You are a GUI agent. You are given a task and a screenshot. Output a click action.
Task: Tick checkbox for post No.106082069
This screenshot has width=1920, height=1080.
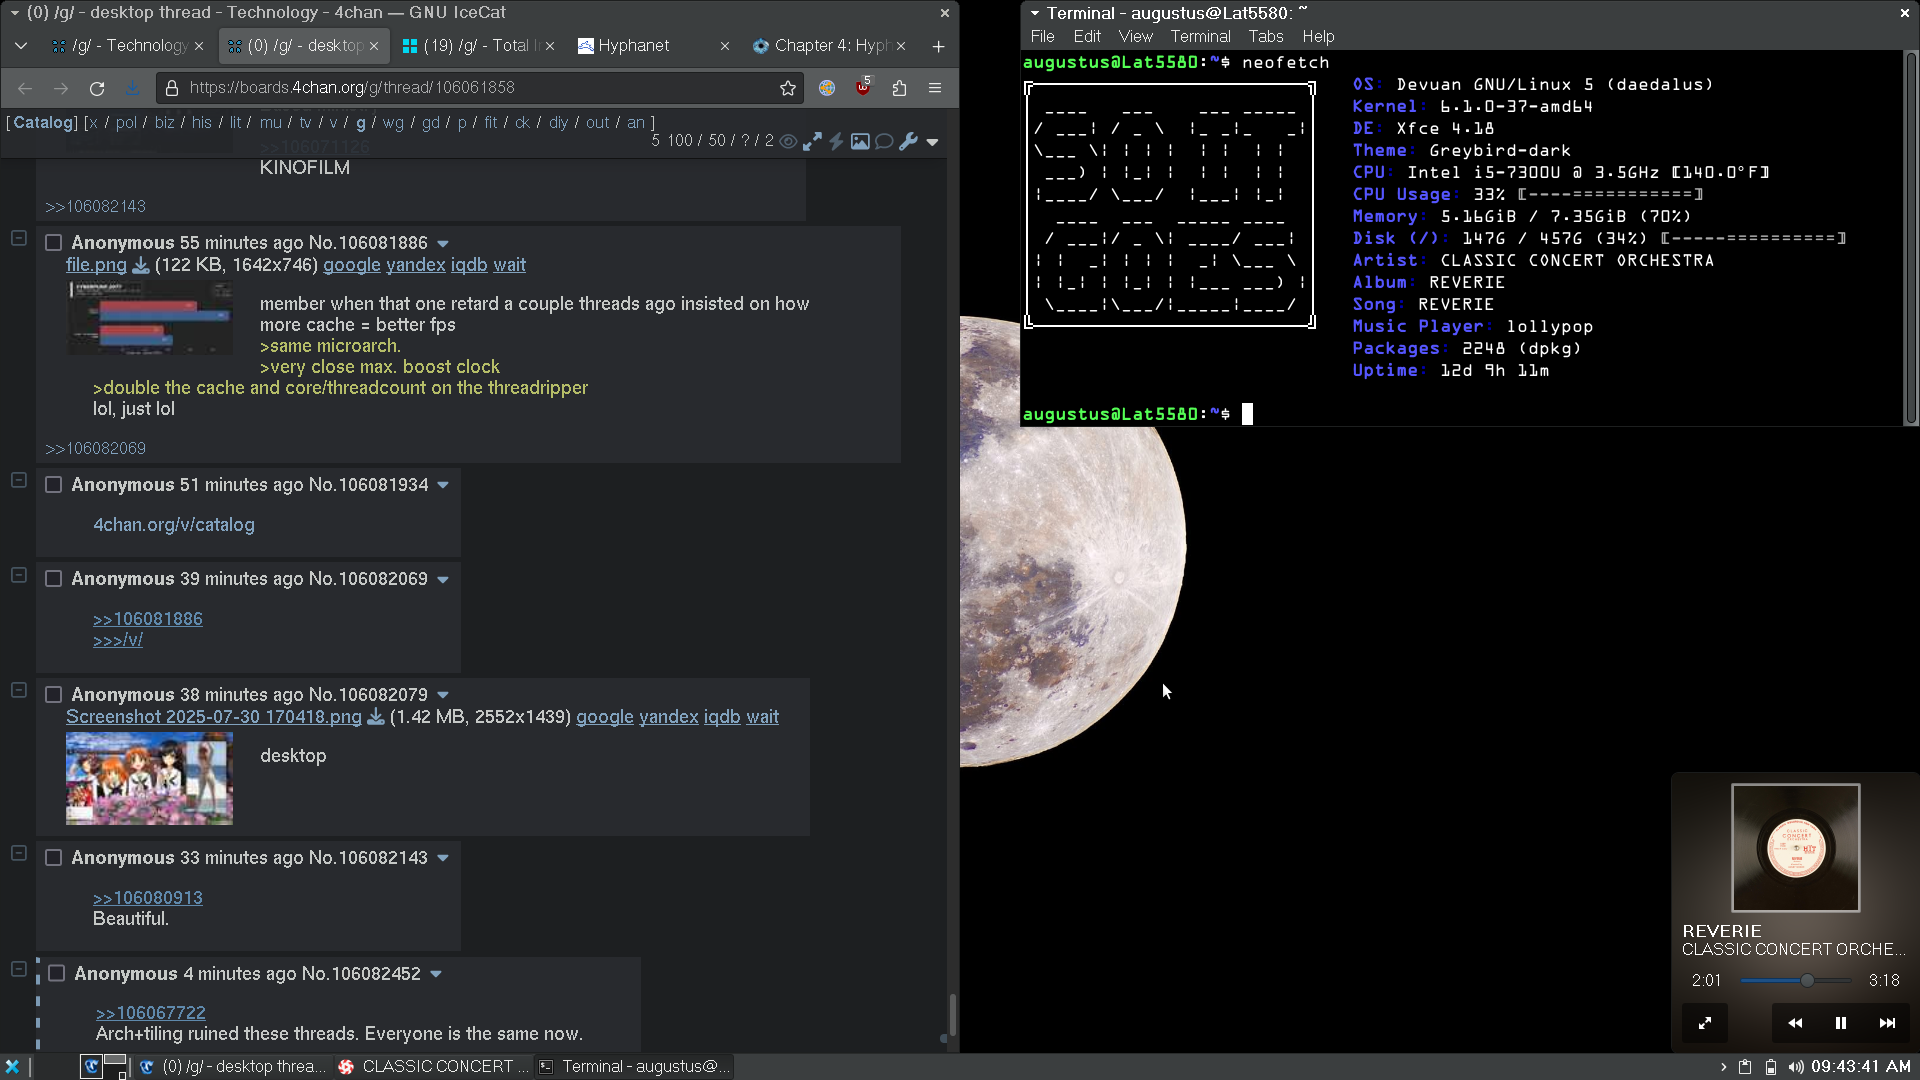pos(54,579)
